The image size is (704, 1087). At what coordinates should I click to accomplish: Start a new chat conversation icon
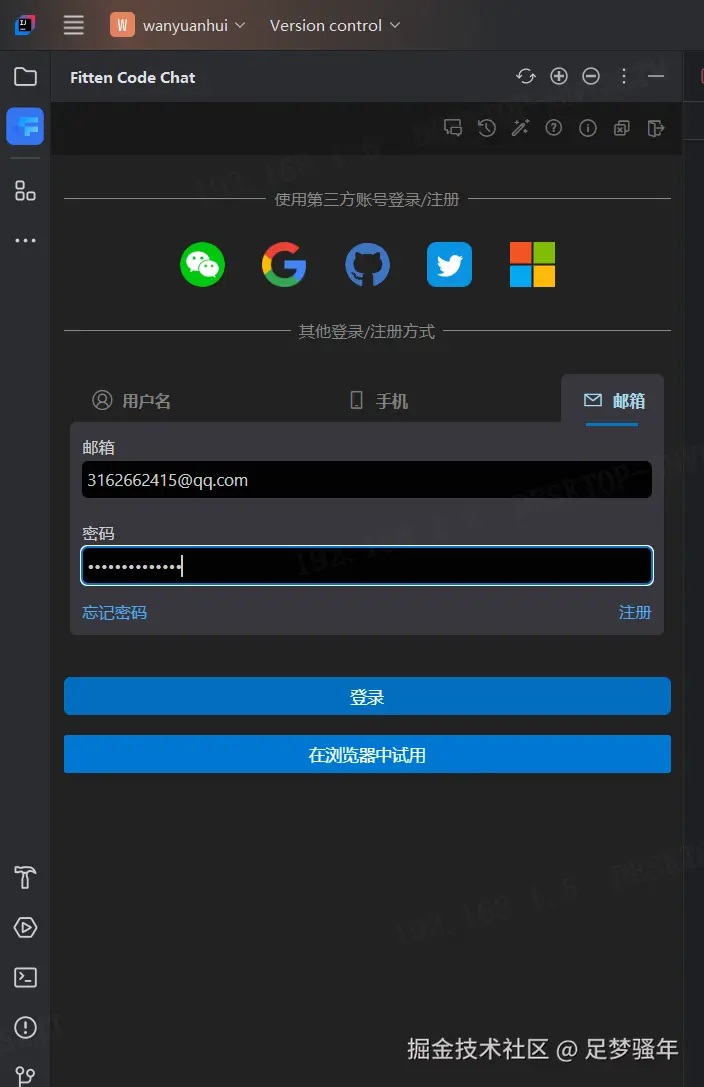pos(453,128)
